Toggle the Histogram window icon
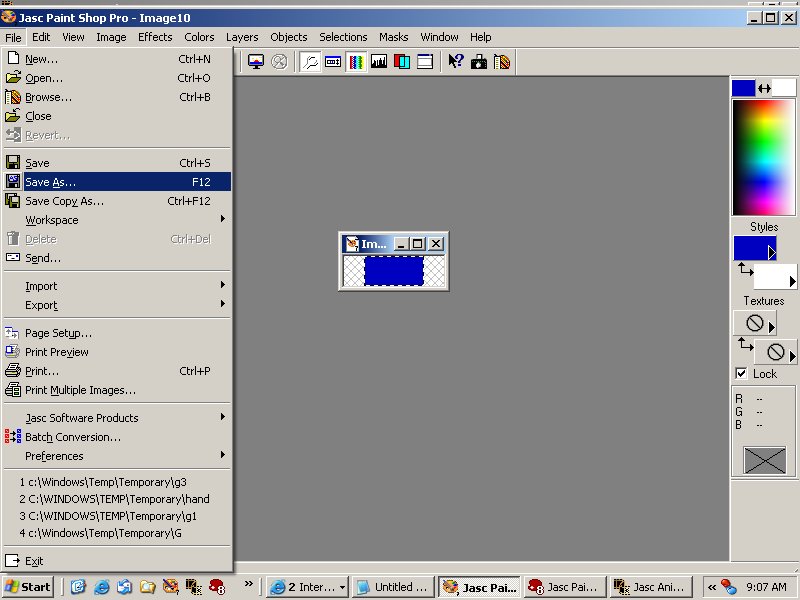This screenshot has width=800, height=600. click(x=379, y=62)
